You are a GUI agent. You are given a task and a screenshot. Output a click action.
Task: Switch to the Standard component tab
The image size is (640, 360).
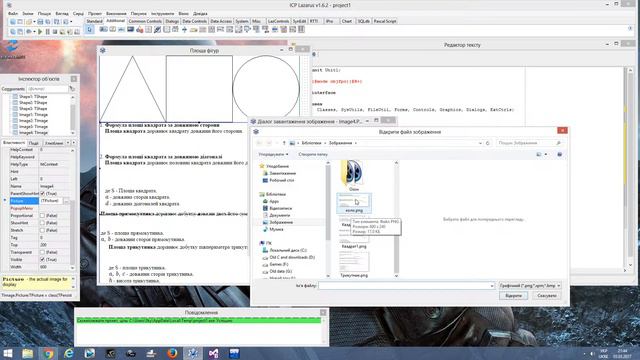point(94,21)
